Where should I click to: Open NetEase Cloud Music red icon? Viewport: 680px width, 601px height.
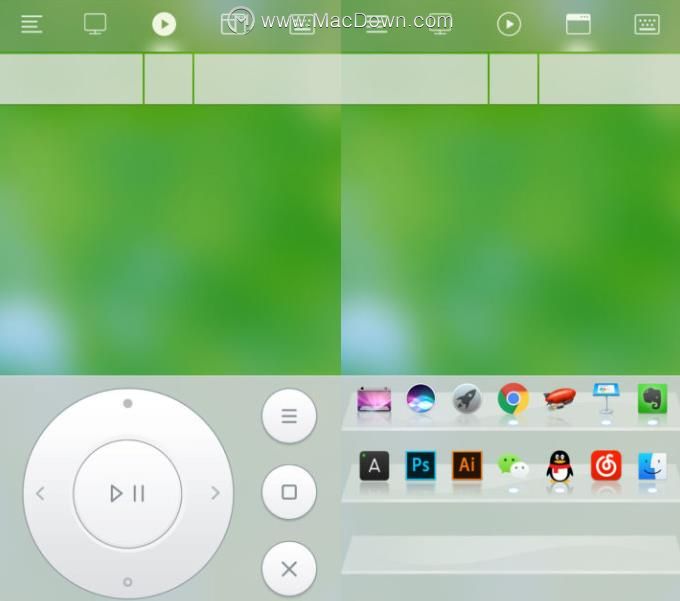606,466
